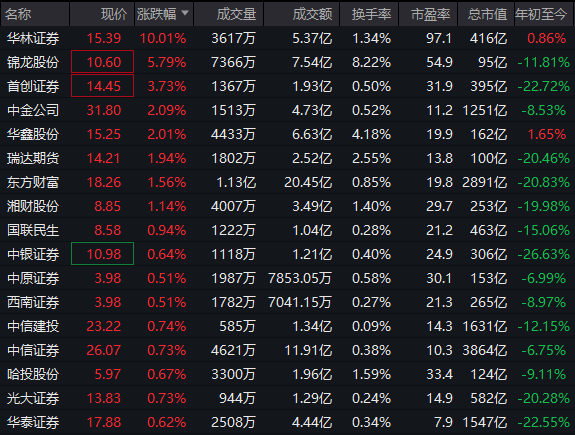Click the year-to-date value 1.65%
The width and height of the screenshot is (575, 435).
(x=547, y=134)
